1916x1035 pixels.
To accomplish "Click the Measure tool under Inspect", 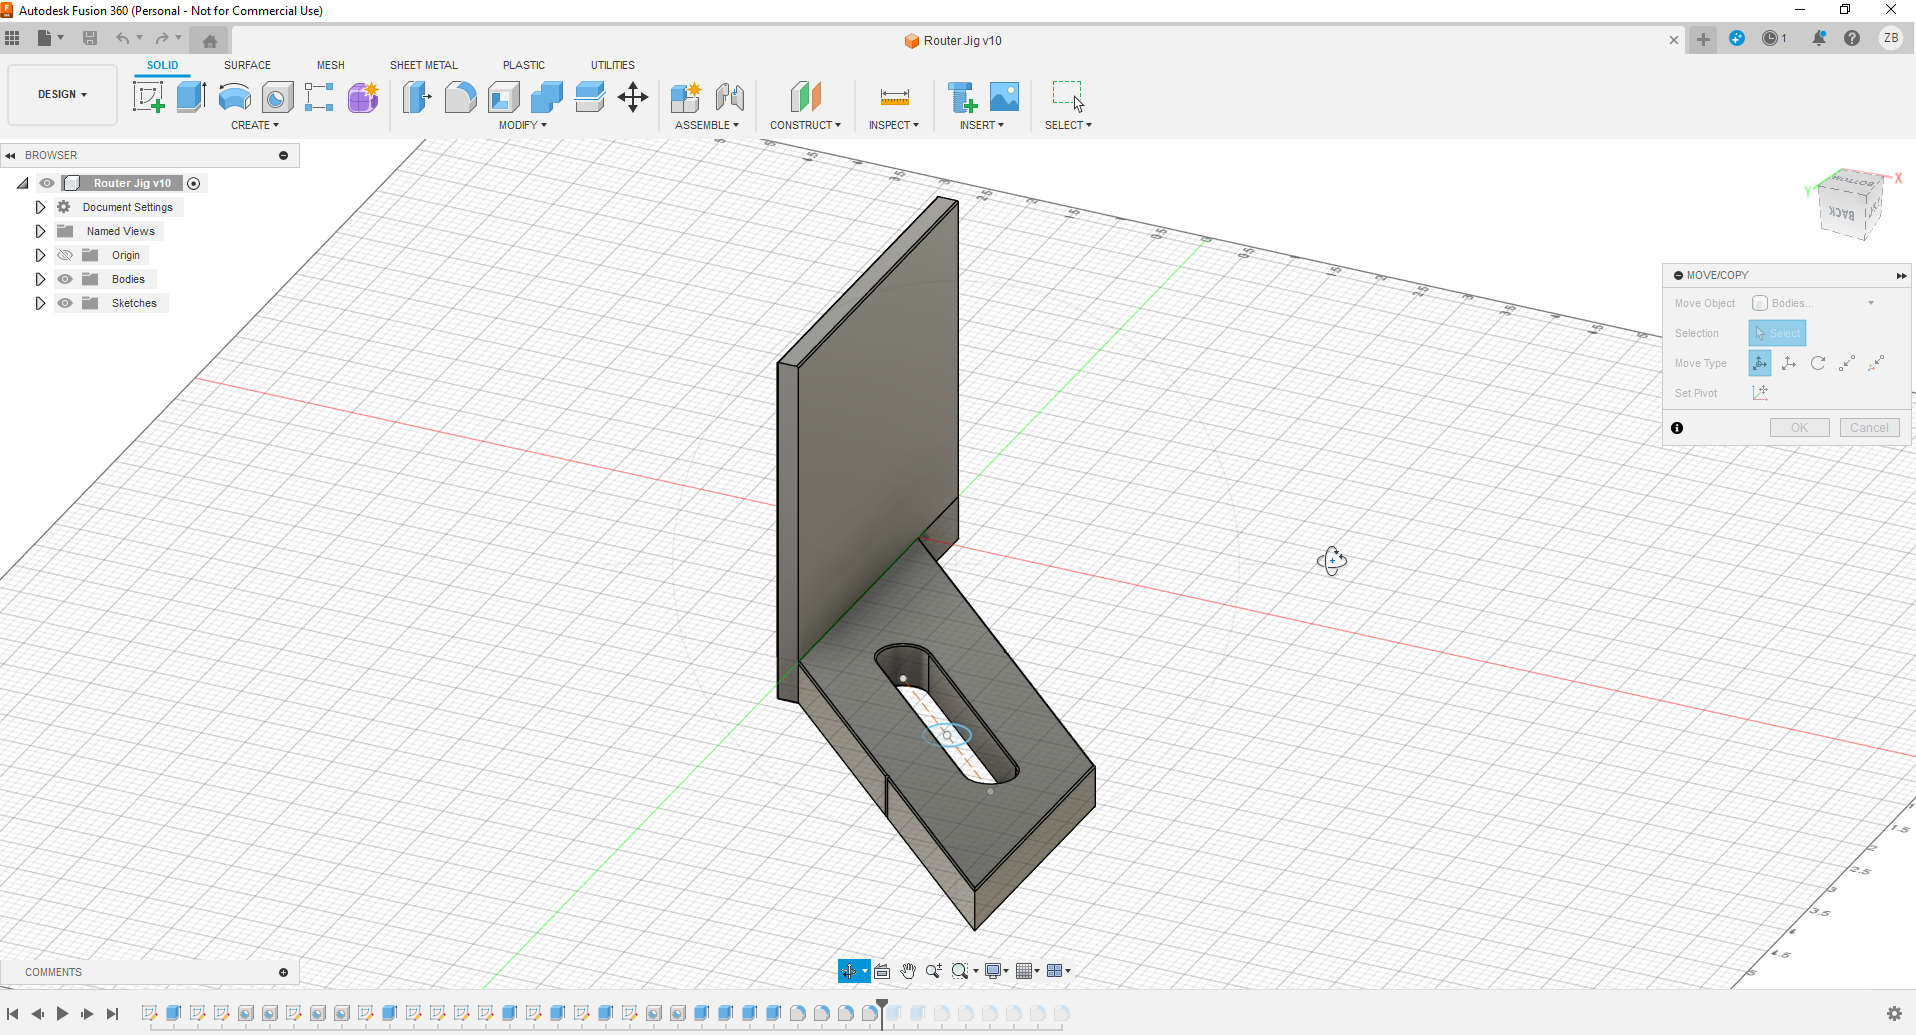I will coord(894,97).
